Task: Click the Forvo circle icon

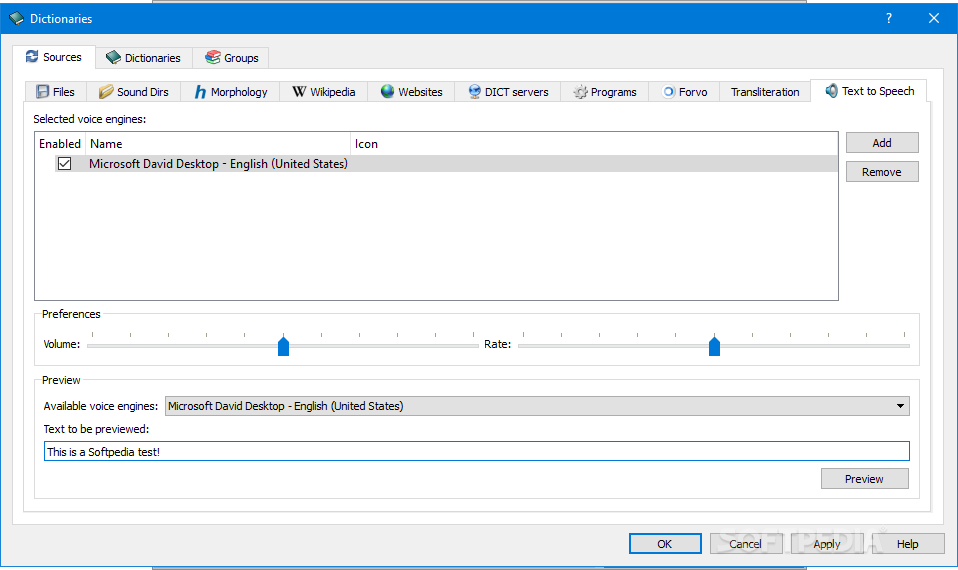Action: coord(668,92)
